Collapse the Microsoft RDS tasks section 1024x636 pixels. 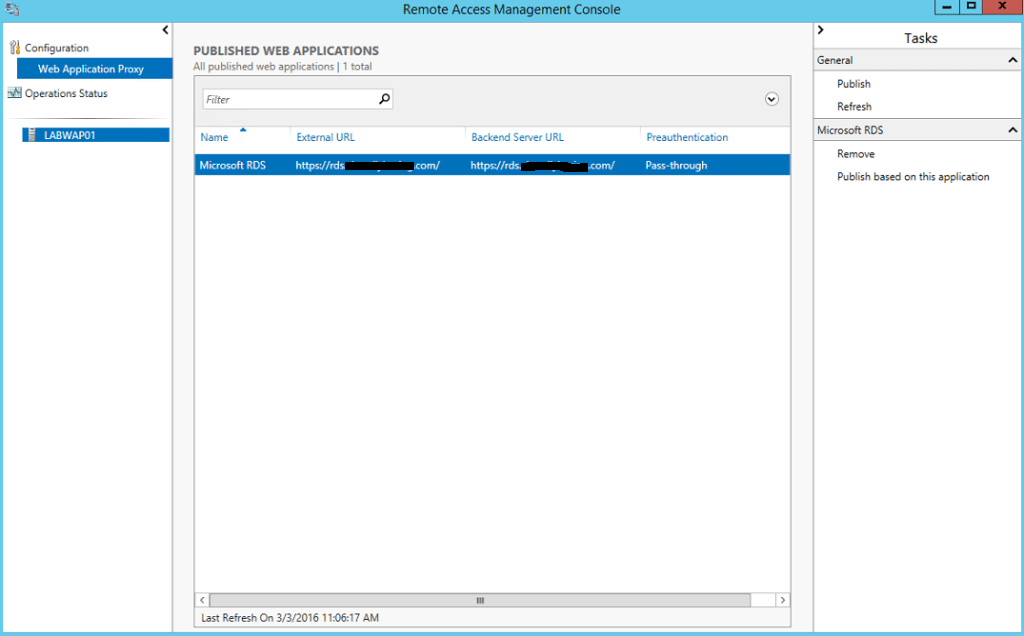point(1013,130)
